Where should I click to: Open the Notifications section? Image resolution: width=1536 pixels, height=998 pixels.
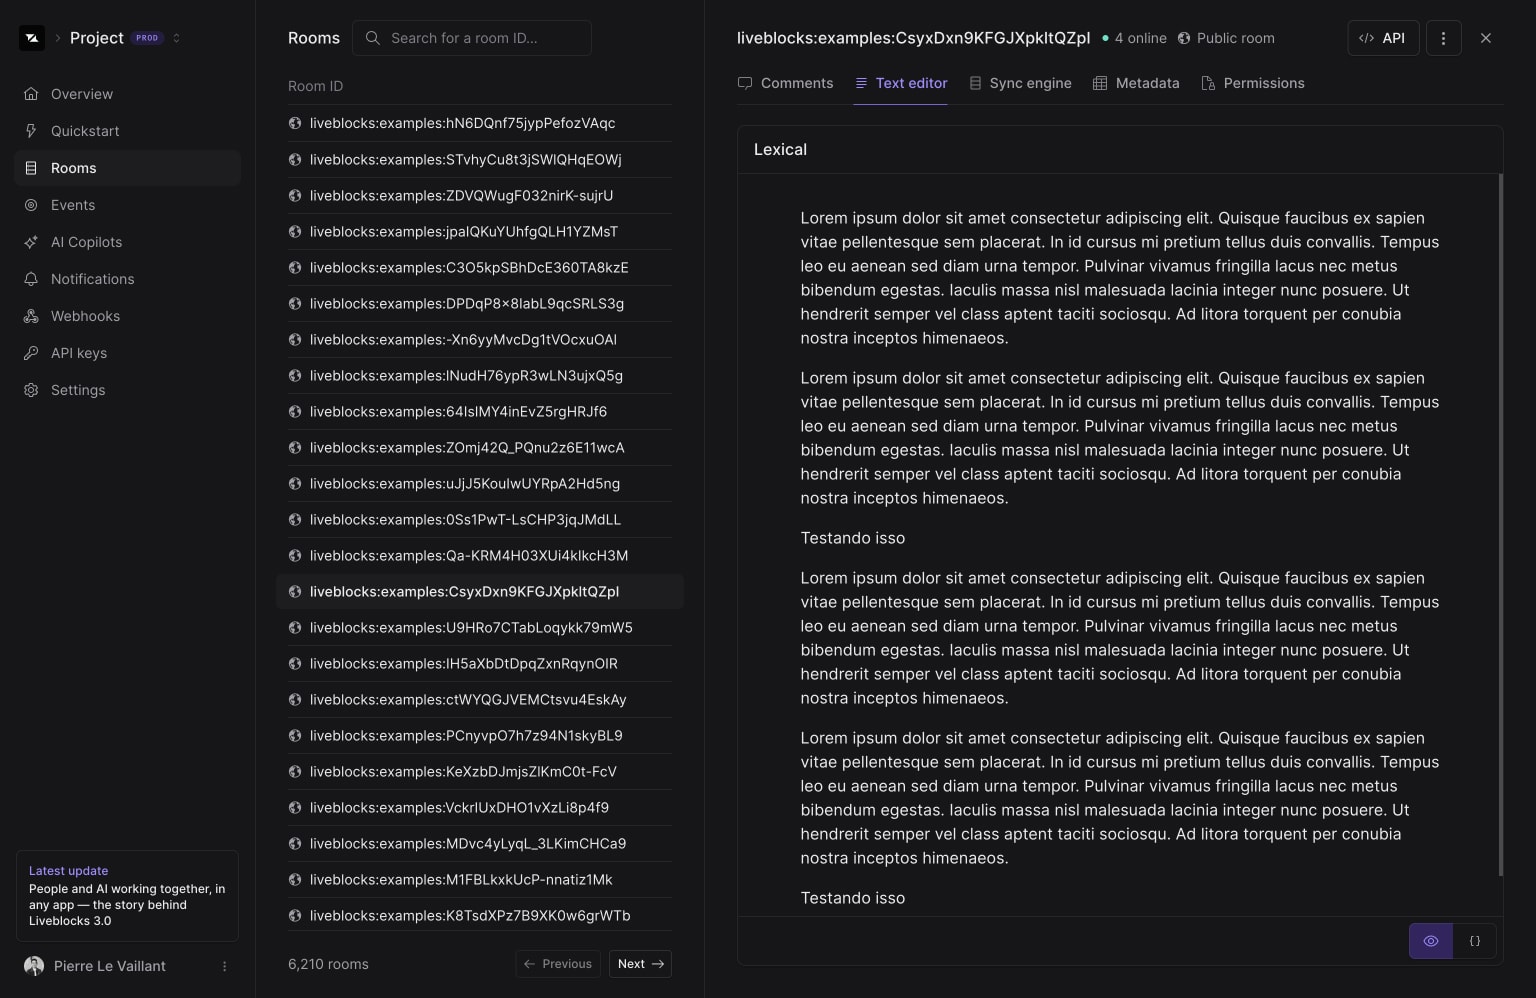(92, 279)
